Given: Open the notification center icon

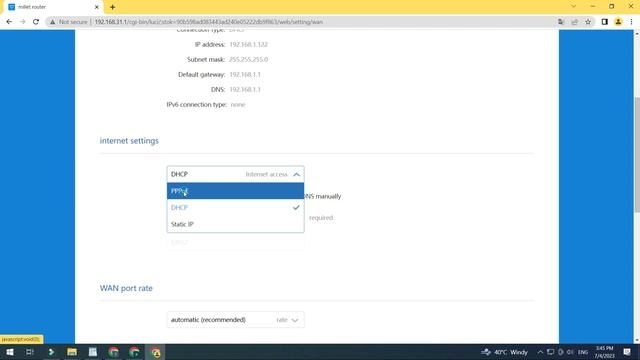Looking at the screenshot, I should click(x=627, y=352).
